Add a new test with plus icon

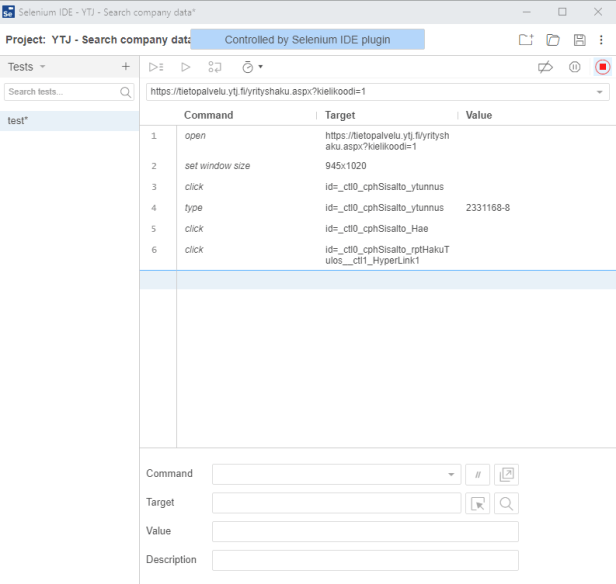point(126,66)
